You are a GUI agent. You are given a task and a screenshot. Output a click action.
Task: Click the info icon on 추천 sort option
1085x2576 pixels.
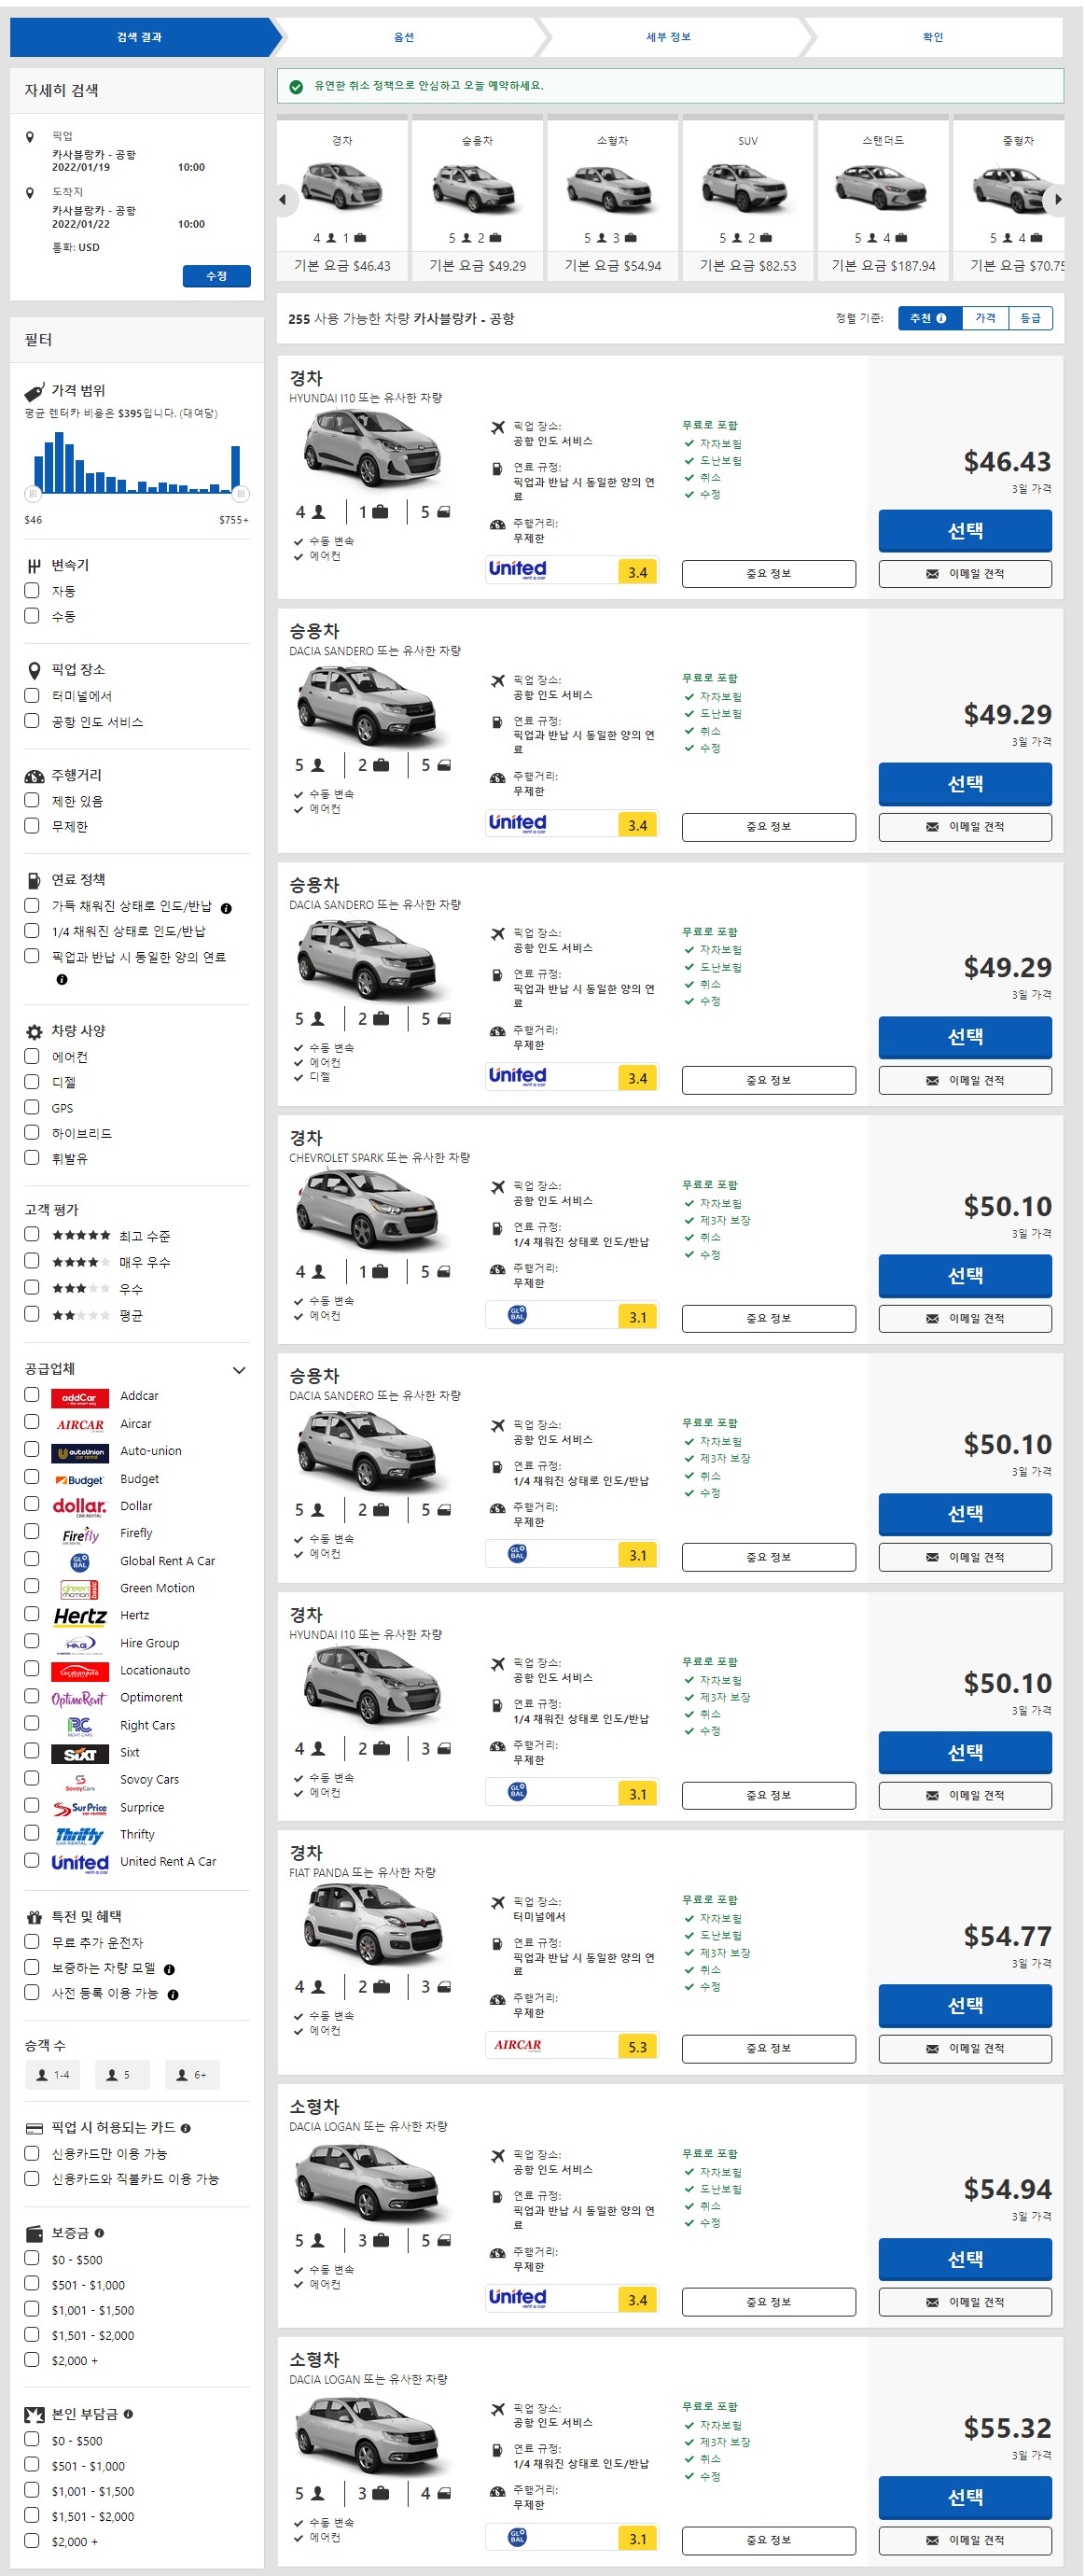(x=941, y=319)
